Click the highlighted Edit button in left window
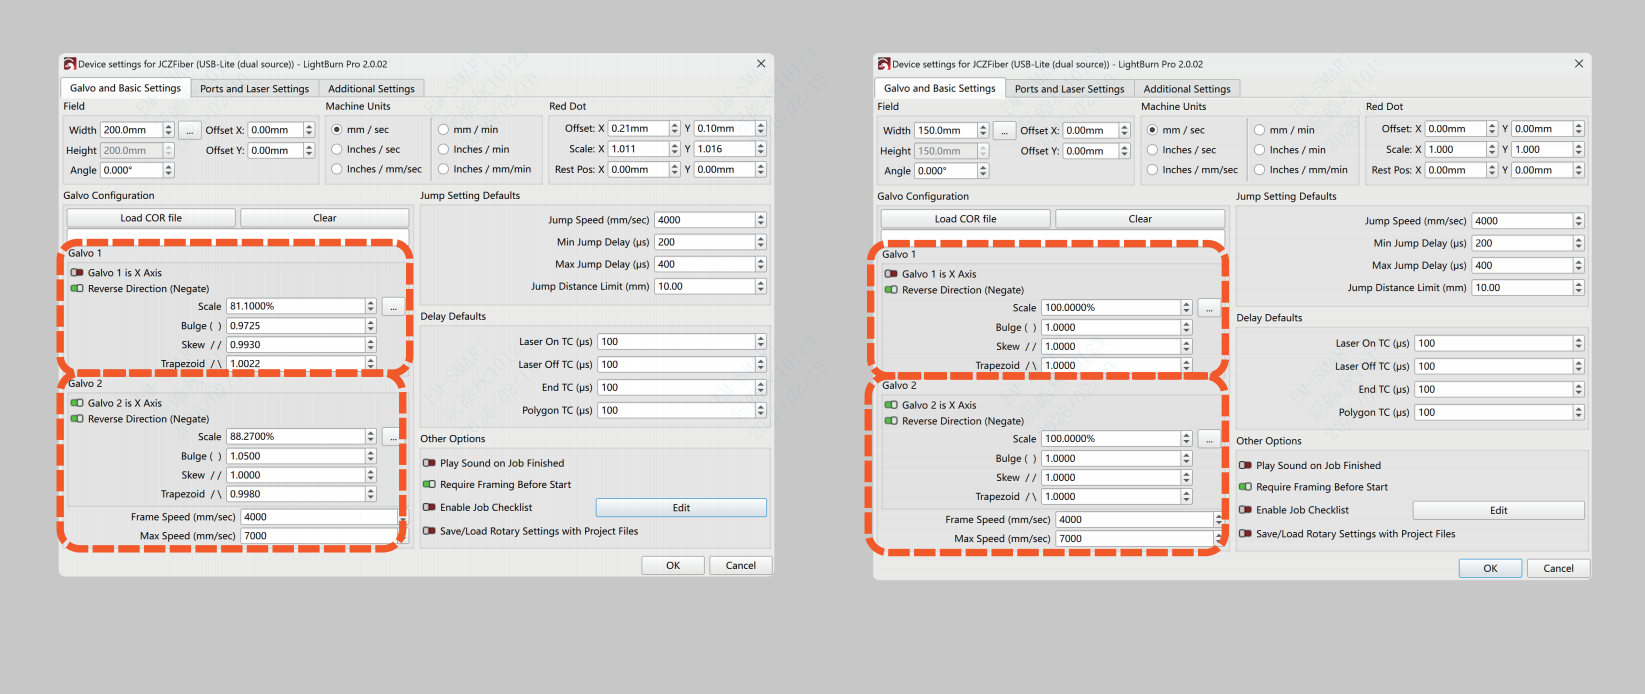The width and height of the screenshot is (1645, 694). (x=681, y=508)
